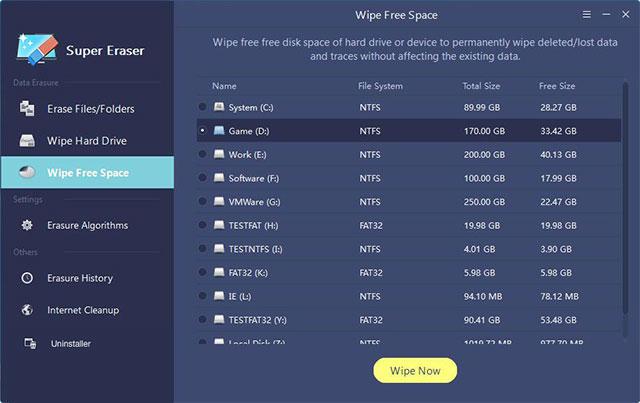Screen dimensions: 640x403
Task: Click the Erasure History clock icon
Action: click(28, 278)
